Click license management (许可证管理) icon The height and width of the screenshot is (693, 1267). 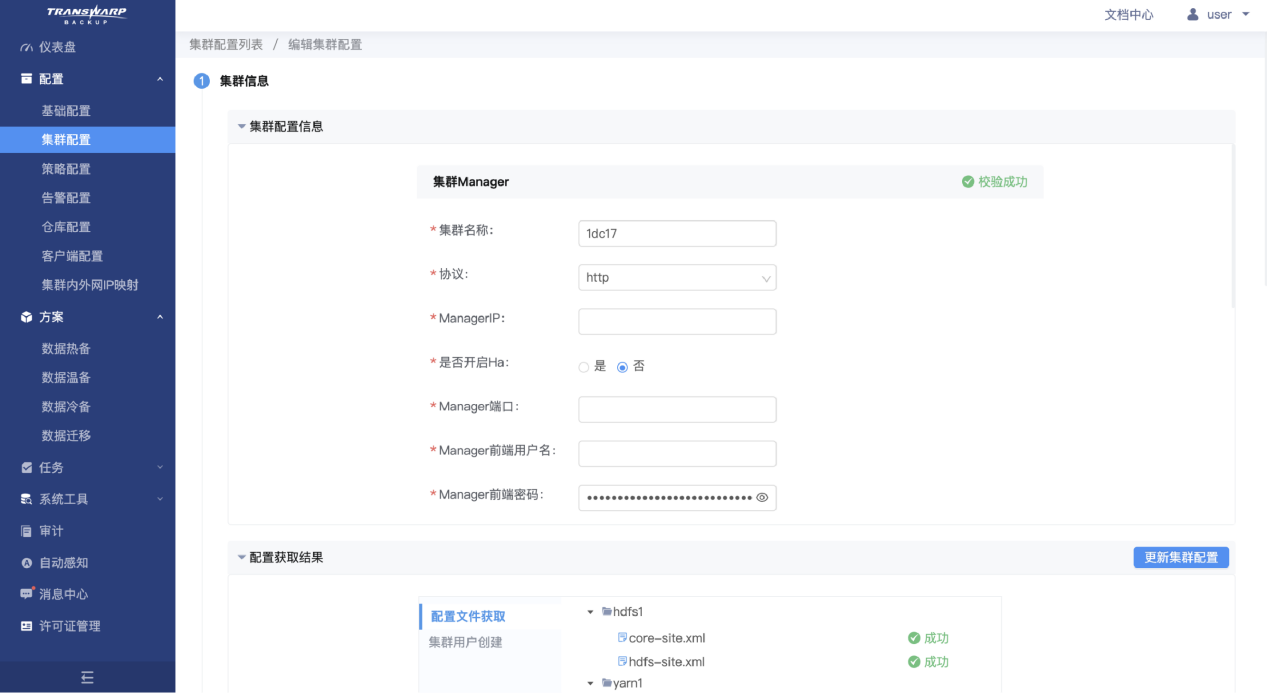[x=27, y=626]
